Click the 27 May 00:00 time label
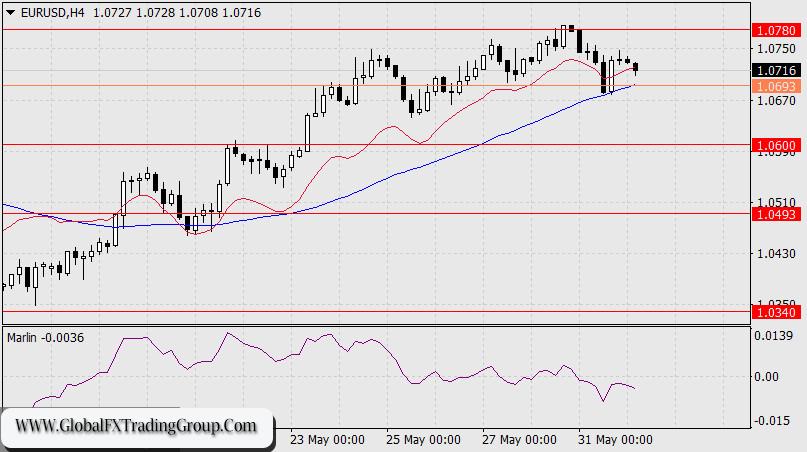807x452 pixels. [x=519, y=440]
